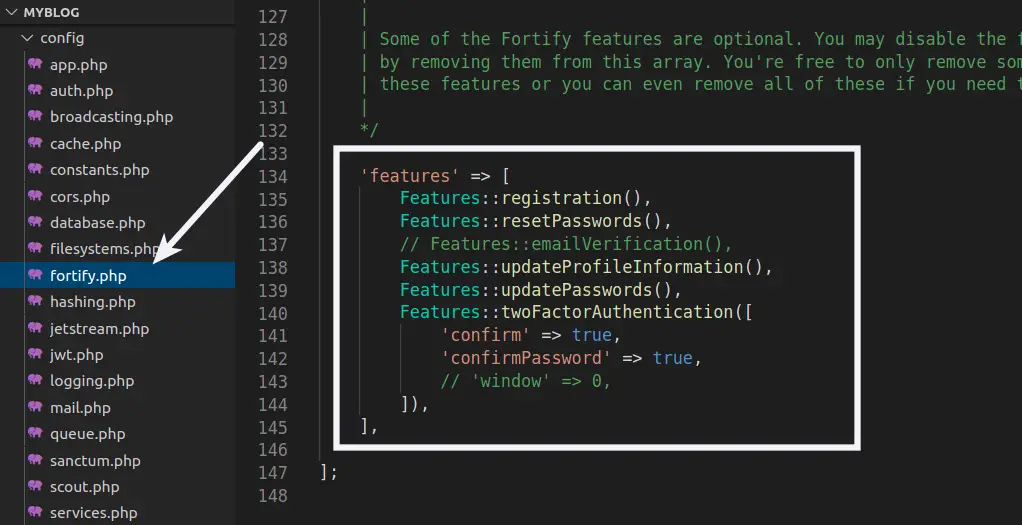Open database.php file

(97, 222)
